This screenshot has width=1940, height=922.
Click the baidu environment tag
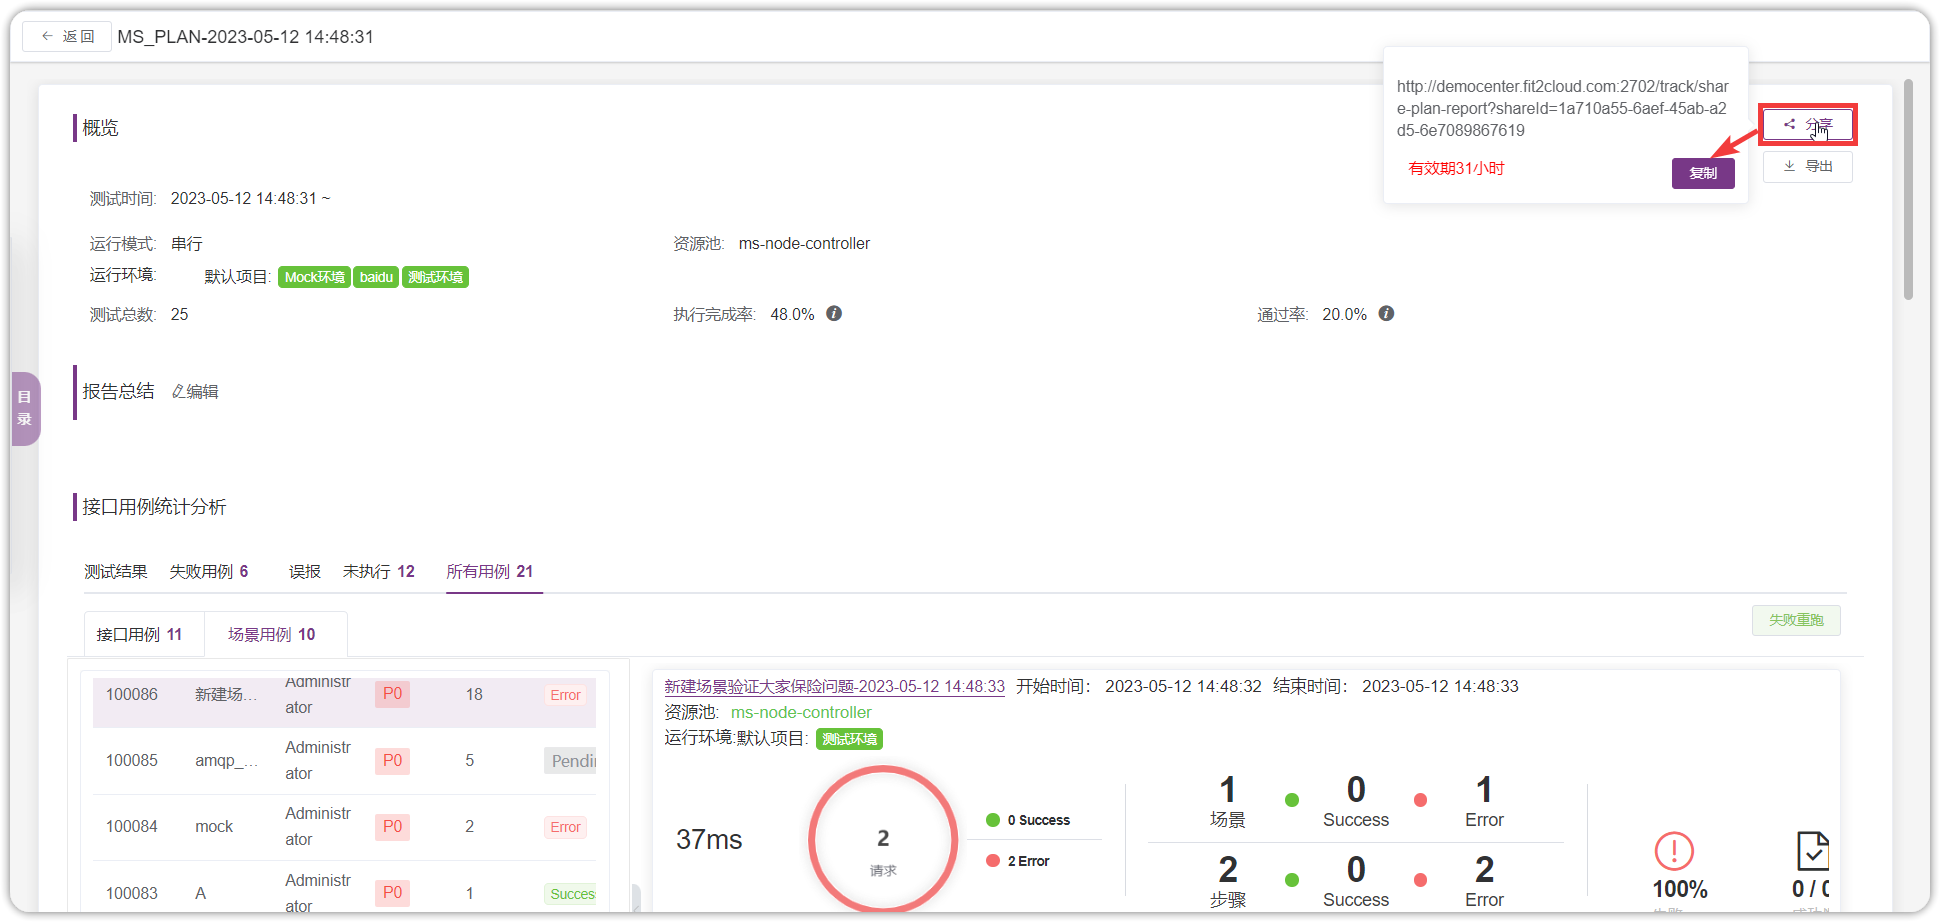tap(376, 277)
